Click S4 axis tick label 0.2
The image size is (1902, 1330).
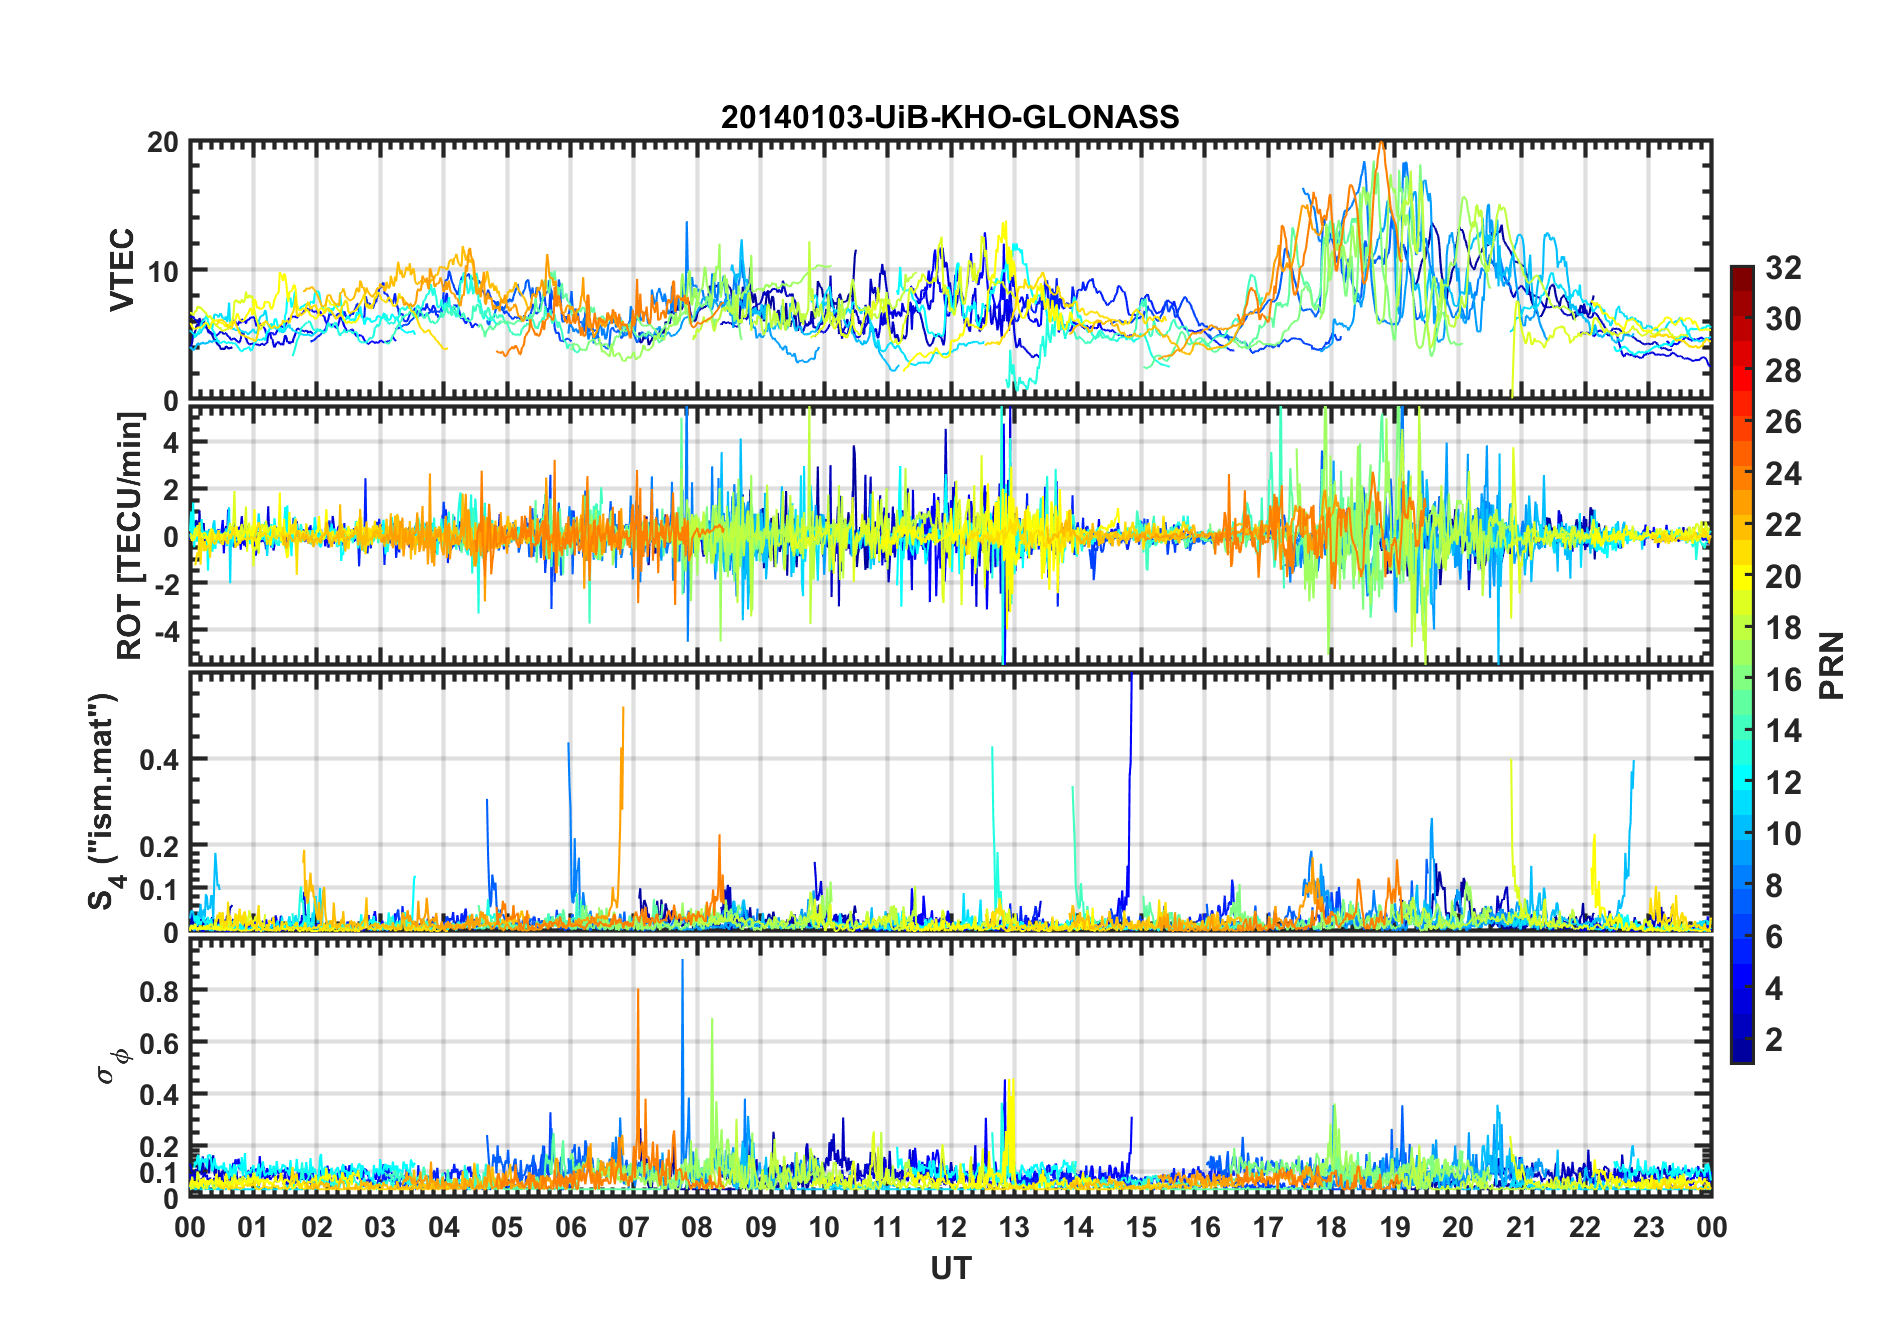[x=159, y=847]
